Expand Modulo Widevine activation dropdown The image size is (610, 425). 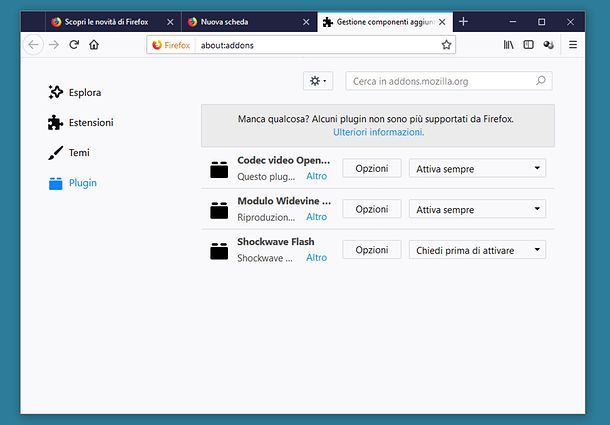[x=477, y=209]
